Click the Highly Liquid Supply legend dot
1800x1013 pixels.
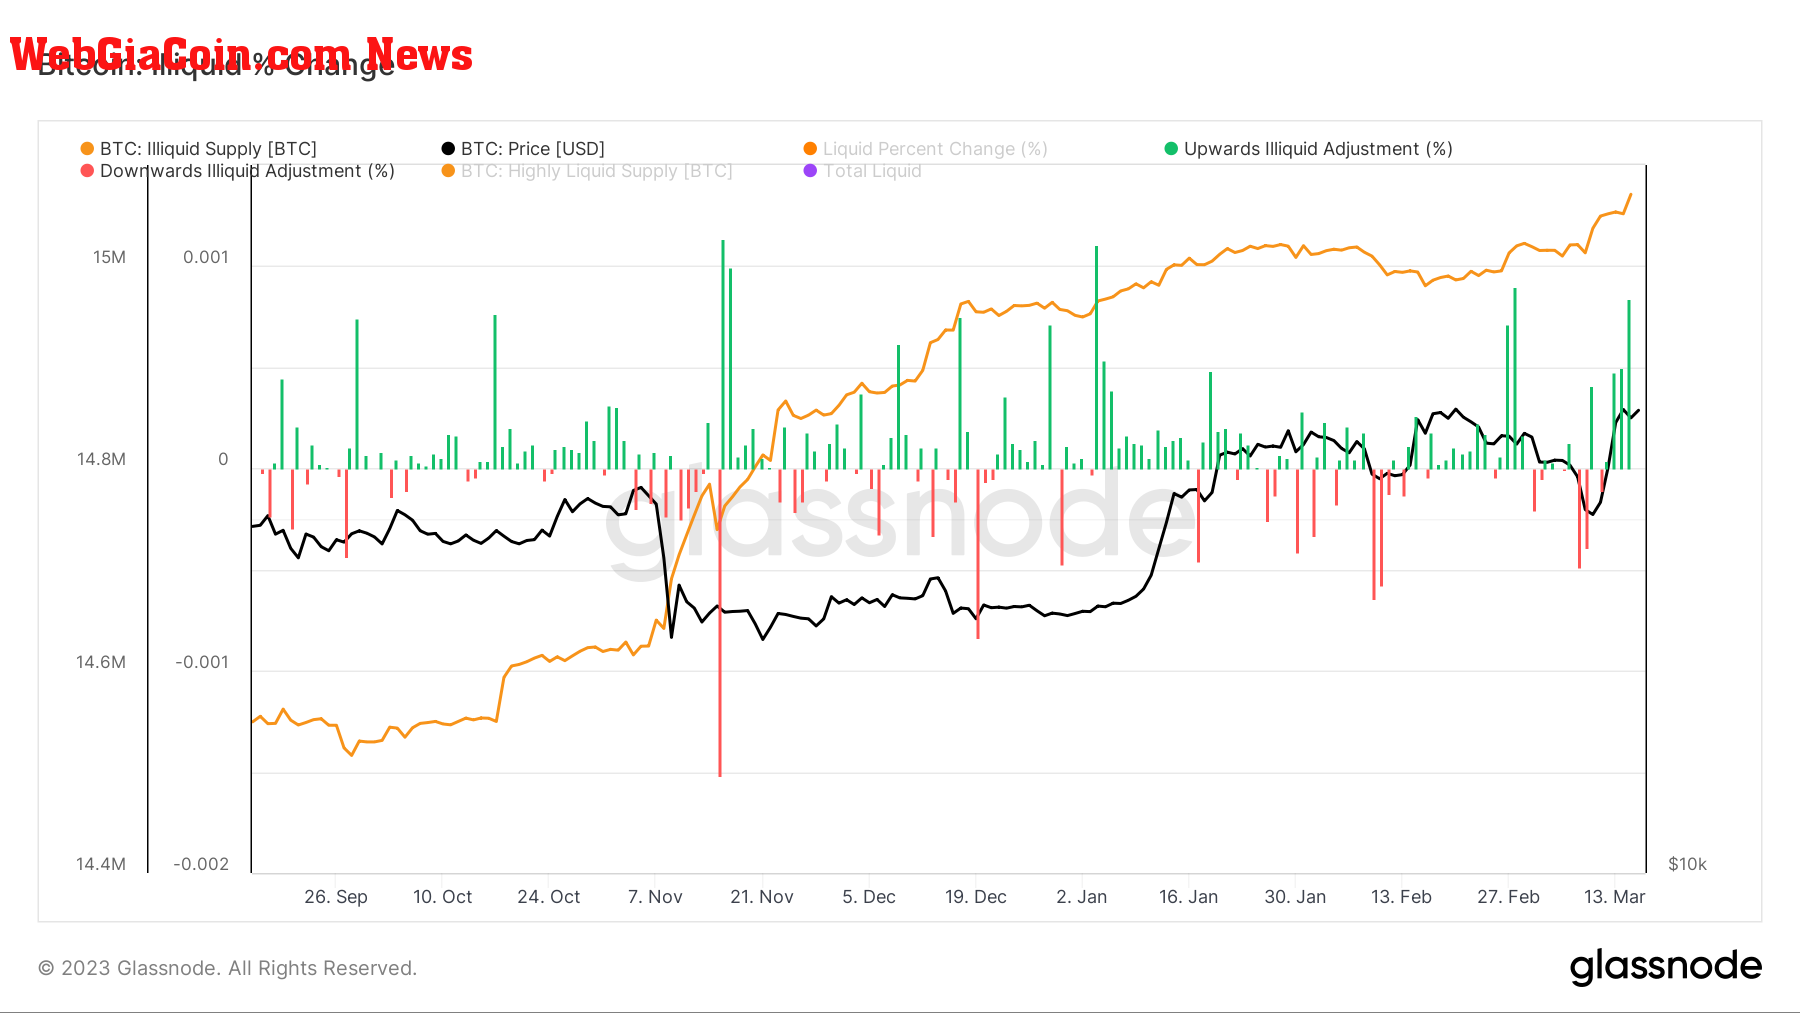click(448, 171)
